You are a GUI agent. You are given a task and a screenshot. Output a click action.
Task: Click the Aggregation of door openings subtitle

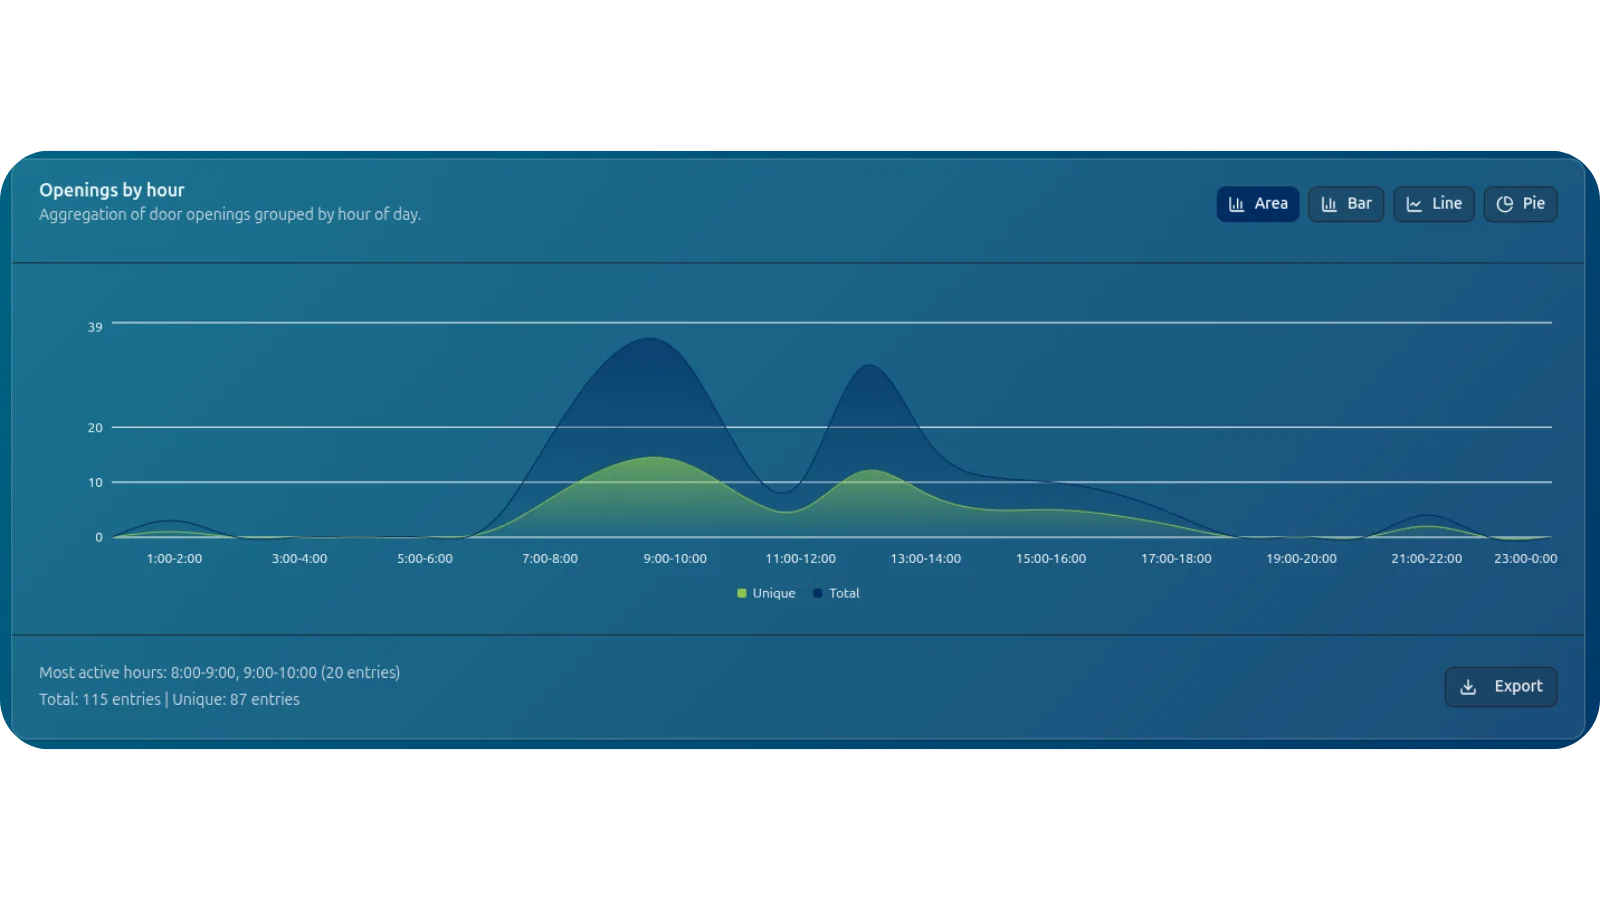(230, 215)
